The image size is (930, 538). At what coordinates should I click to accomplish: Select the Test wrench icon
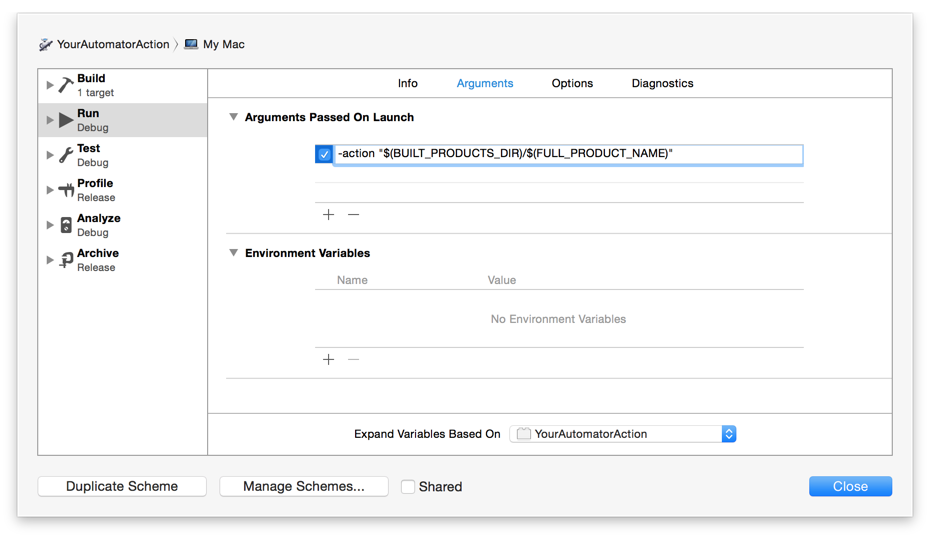point(66,155)
